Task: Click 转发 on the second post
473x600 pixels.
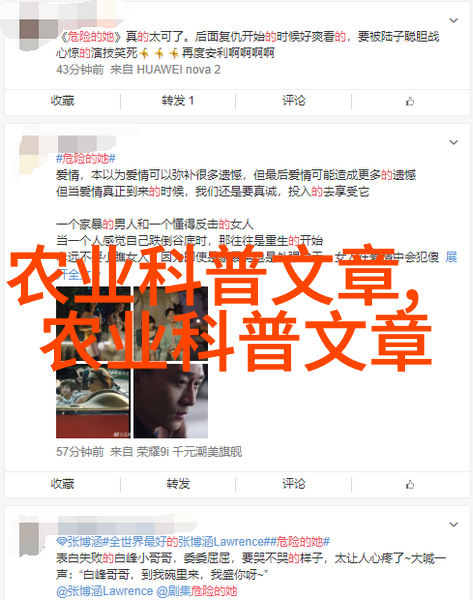Action: (178, 484)
